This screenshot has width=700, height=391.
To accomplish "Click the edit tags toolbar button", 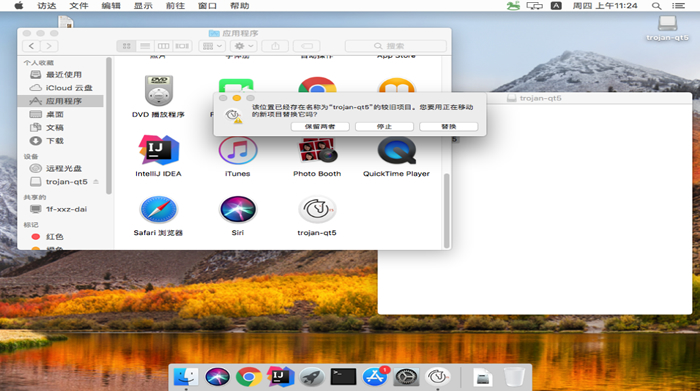I will pos(307,46).
